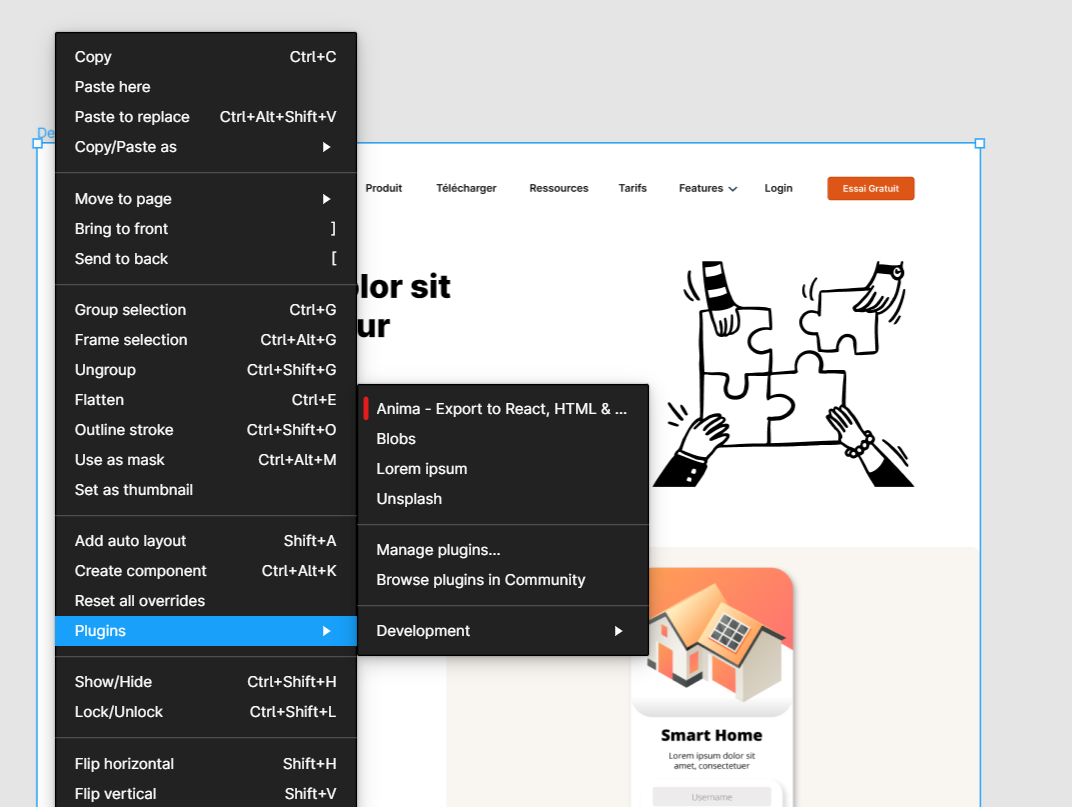Select the Smart Home house image
The width and height of the screenshot is (1072, 807).
click(x=712, y=641)
